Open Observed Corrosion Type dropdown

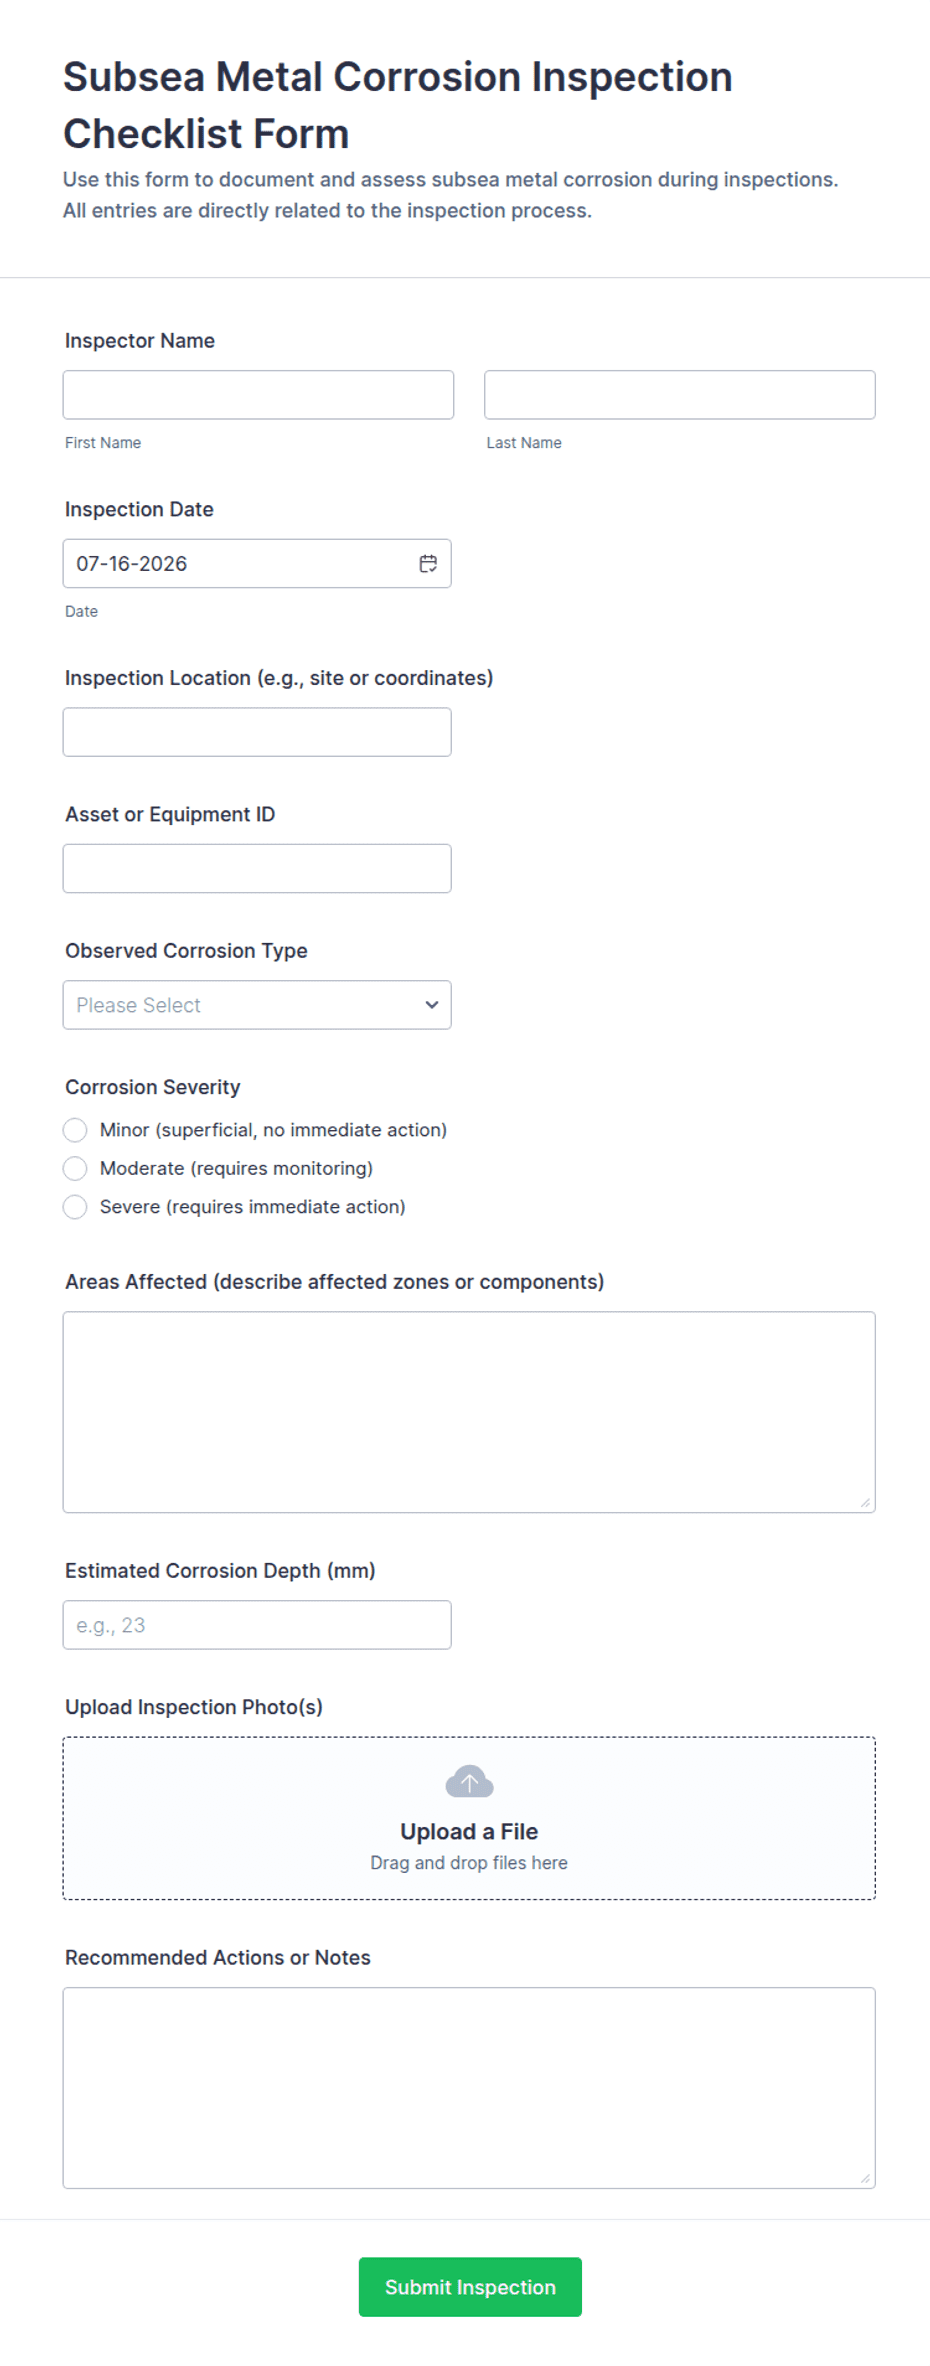tap(257, 1005)
